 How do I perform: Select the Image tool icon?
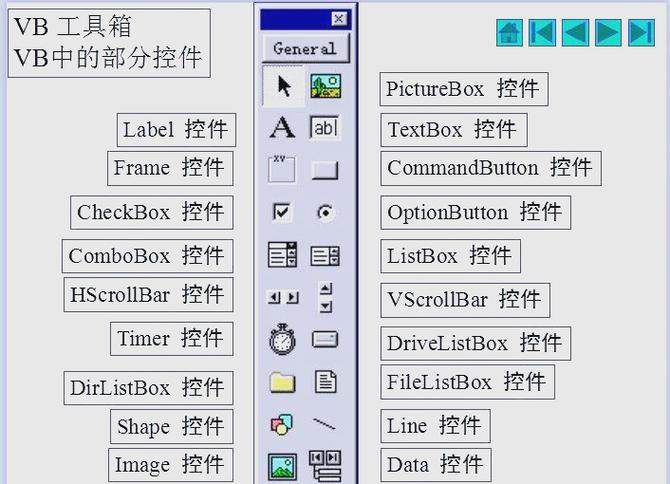click(282, 466)
